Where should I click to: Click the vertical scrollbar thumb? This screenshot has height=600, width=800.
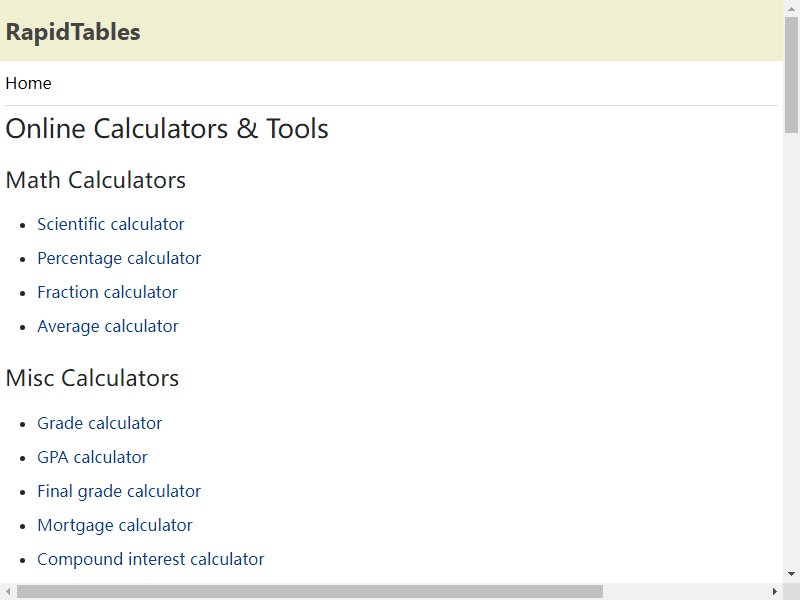791,74
